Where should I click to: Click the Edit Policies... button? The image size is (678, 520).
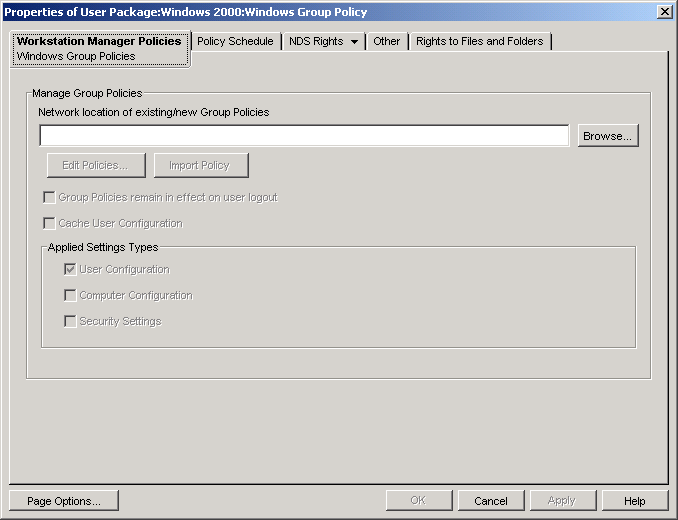click(x=96, y=166)
